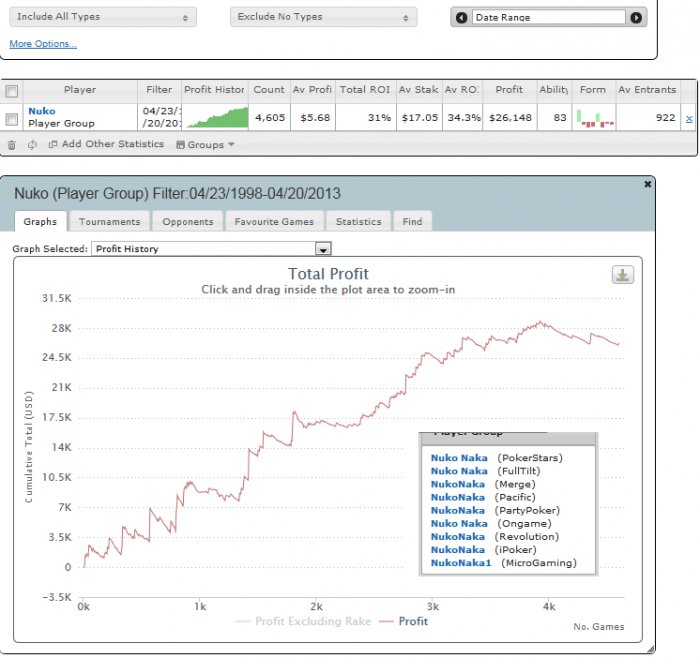The image size is (700, 658).
Task: Click the More Options link
Action: (x=43, y=44)
